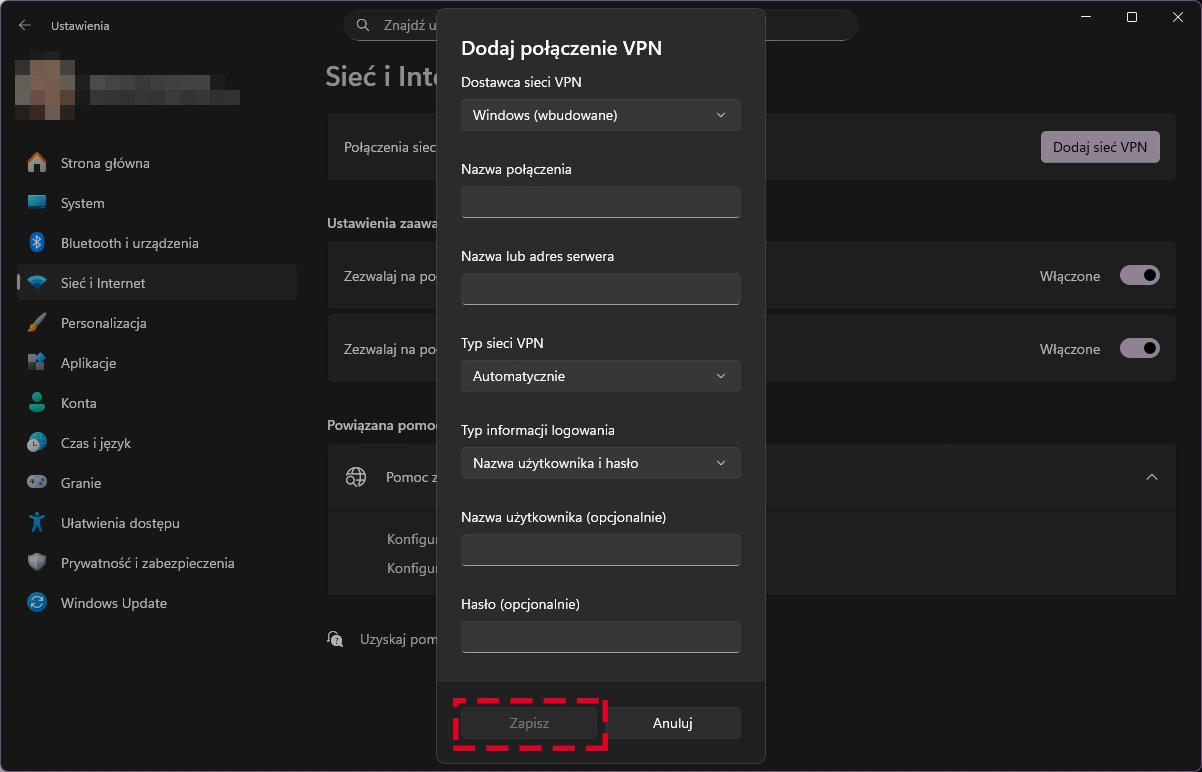Viewport: 1202px width, 772px height.
Task: Open the Konta settings section
Action: 78,403
